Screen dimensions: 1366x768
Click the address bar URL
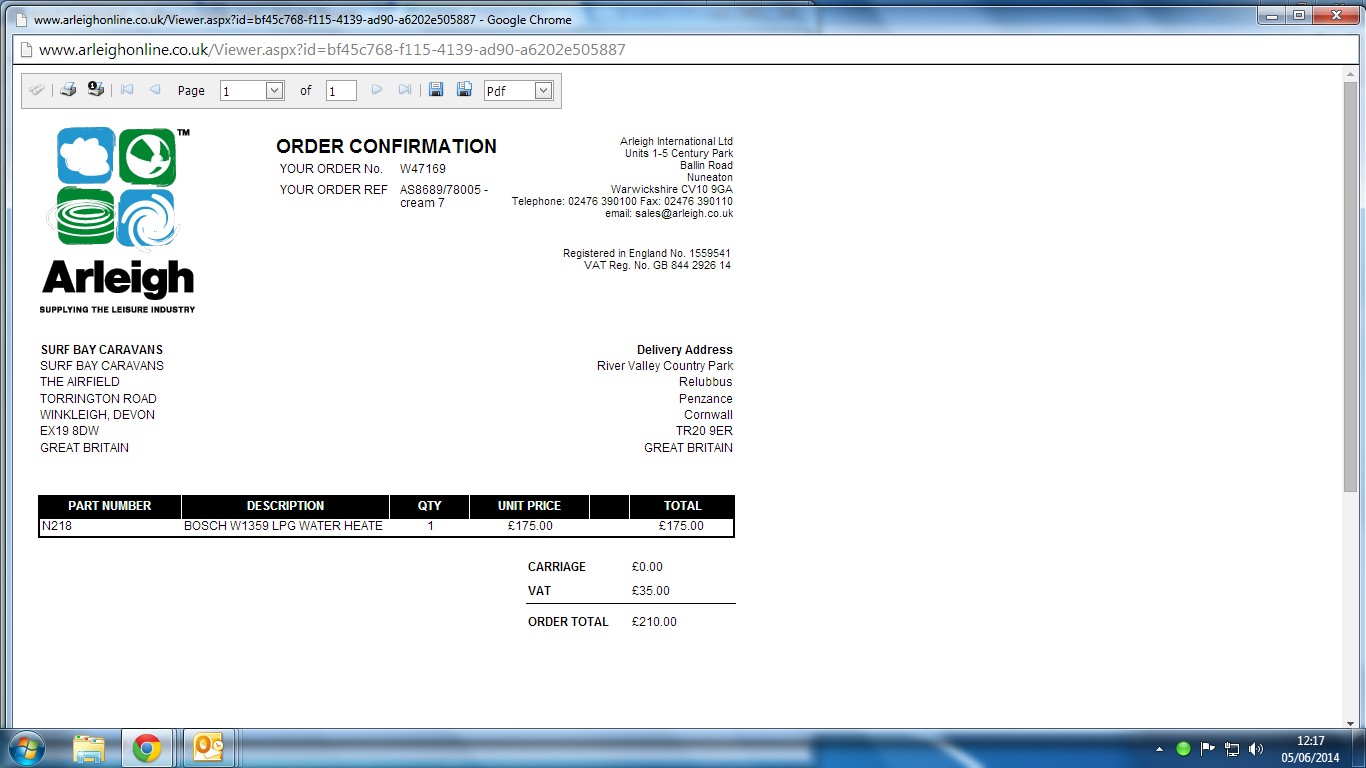[332, 49]
